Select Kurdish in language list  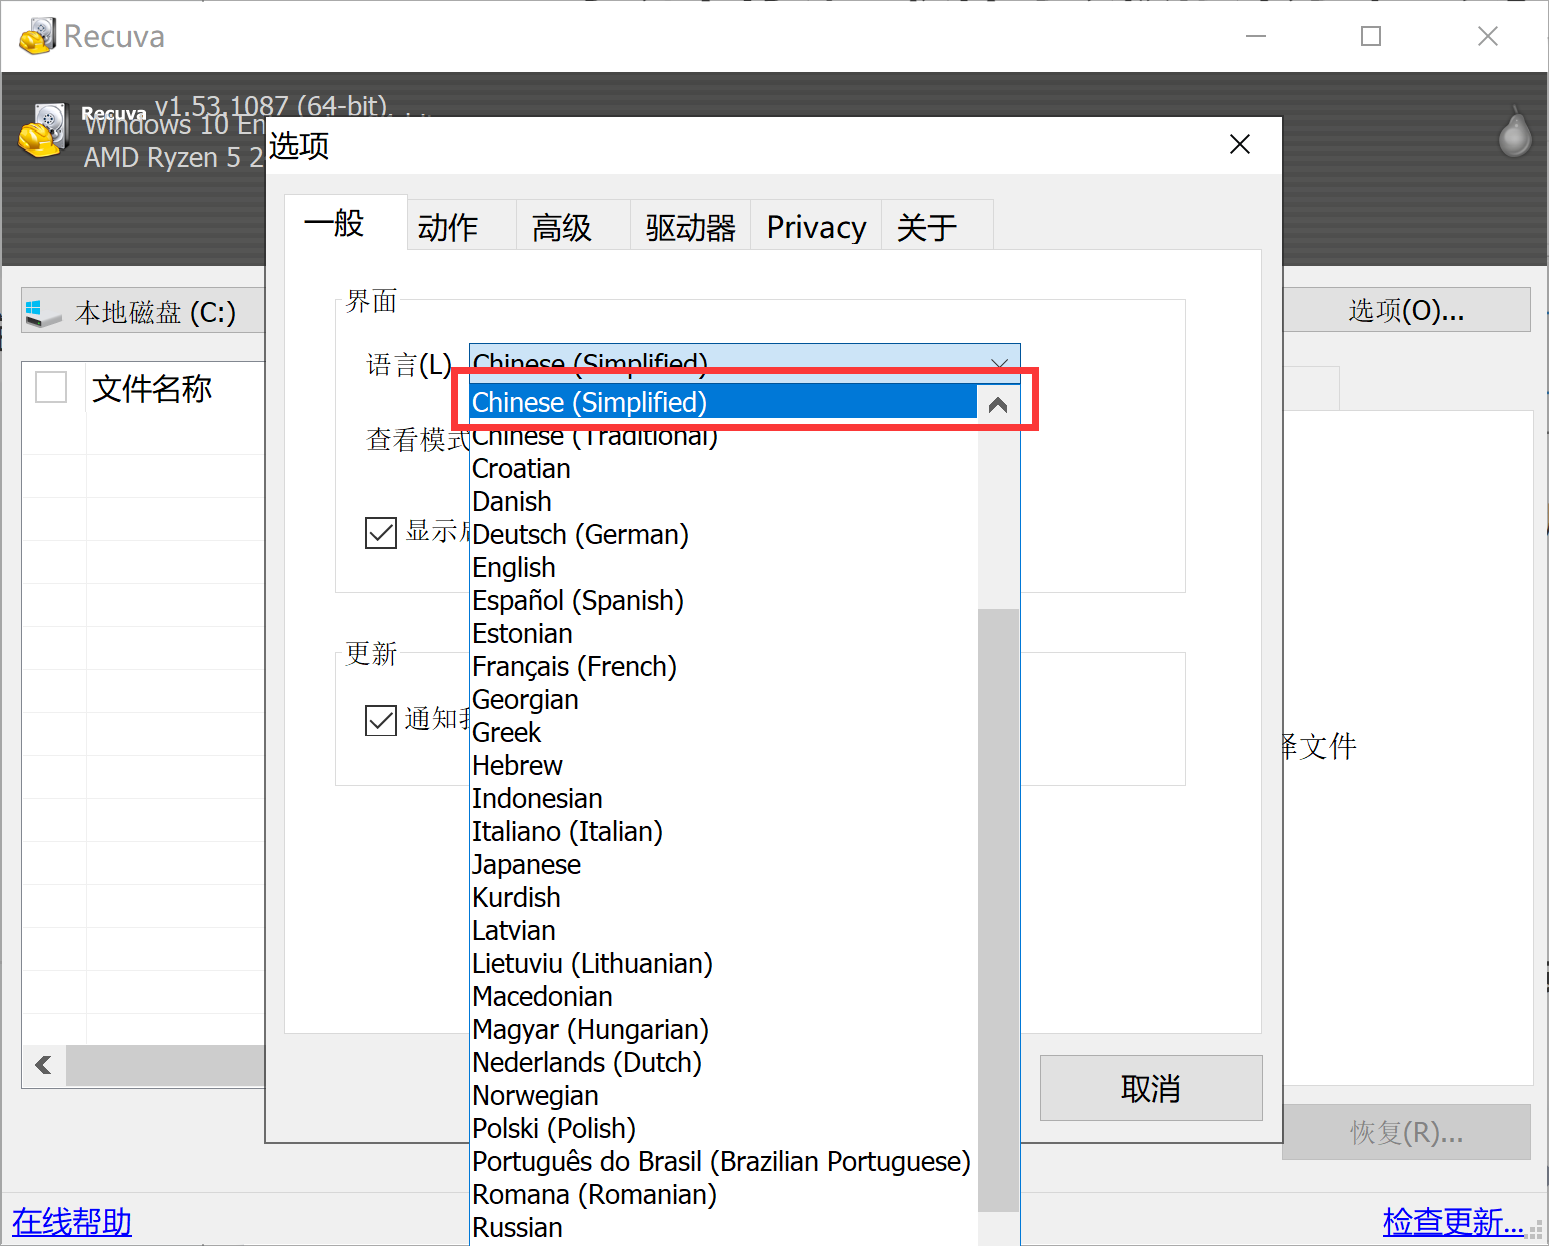[723, 897]
